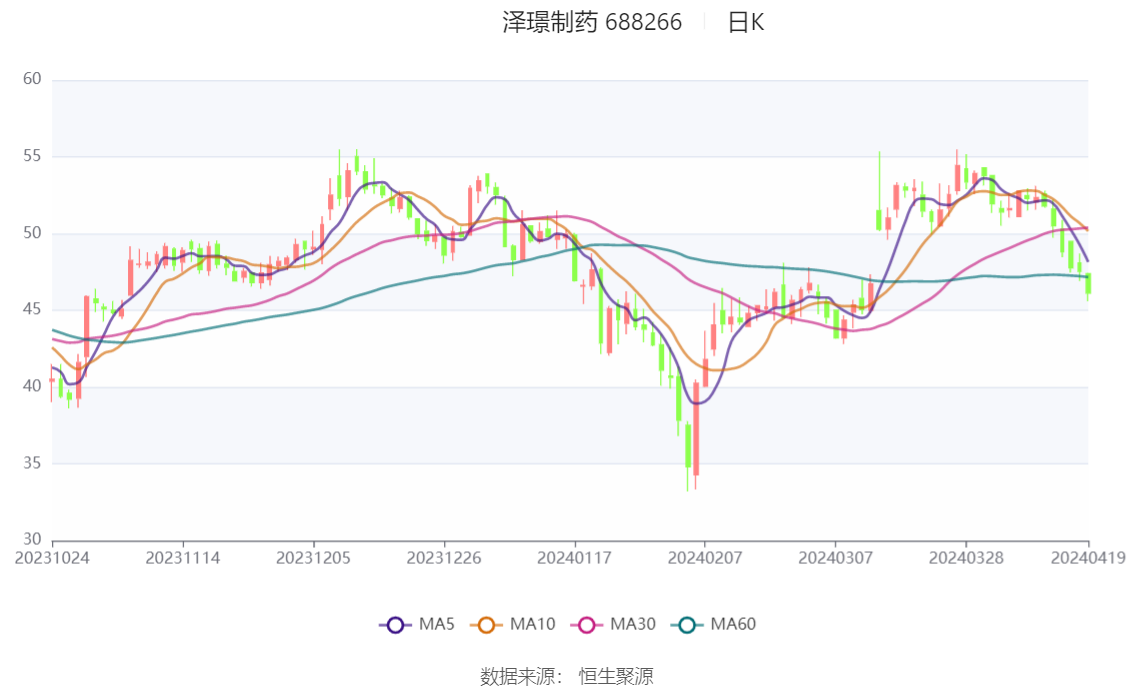Open the 恒生聚源 data source text

click(x=616, y=677)
